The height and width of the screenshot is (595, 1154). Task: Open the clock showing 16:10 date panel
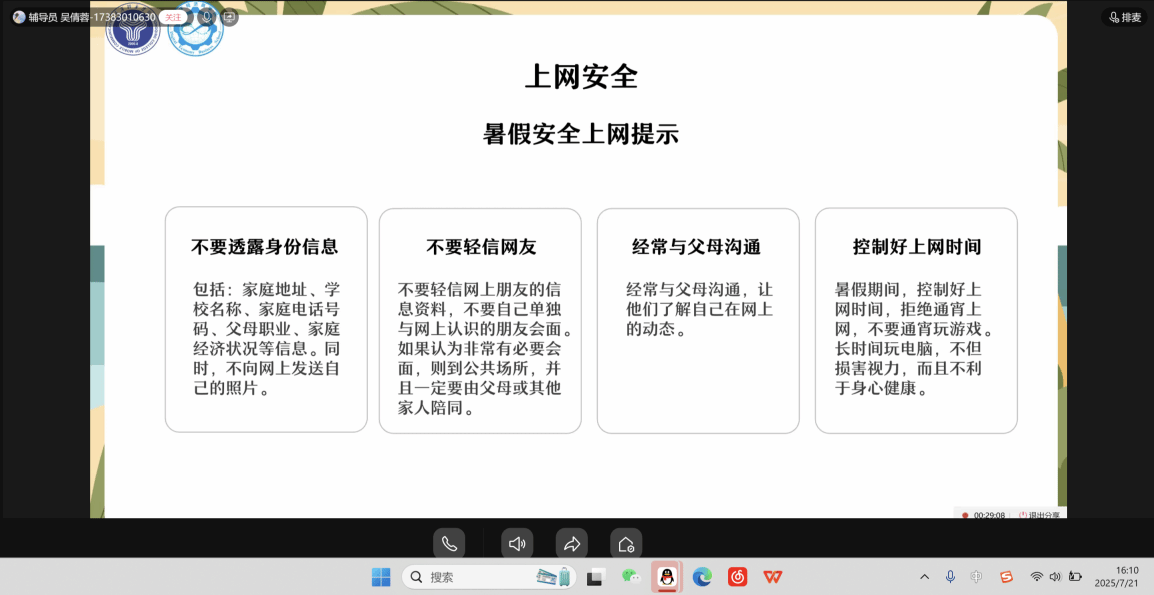[1117, 576]
